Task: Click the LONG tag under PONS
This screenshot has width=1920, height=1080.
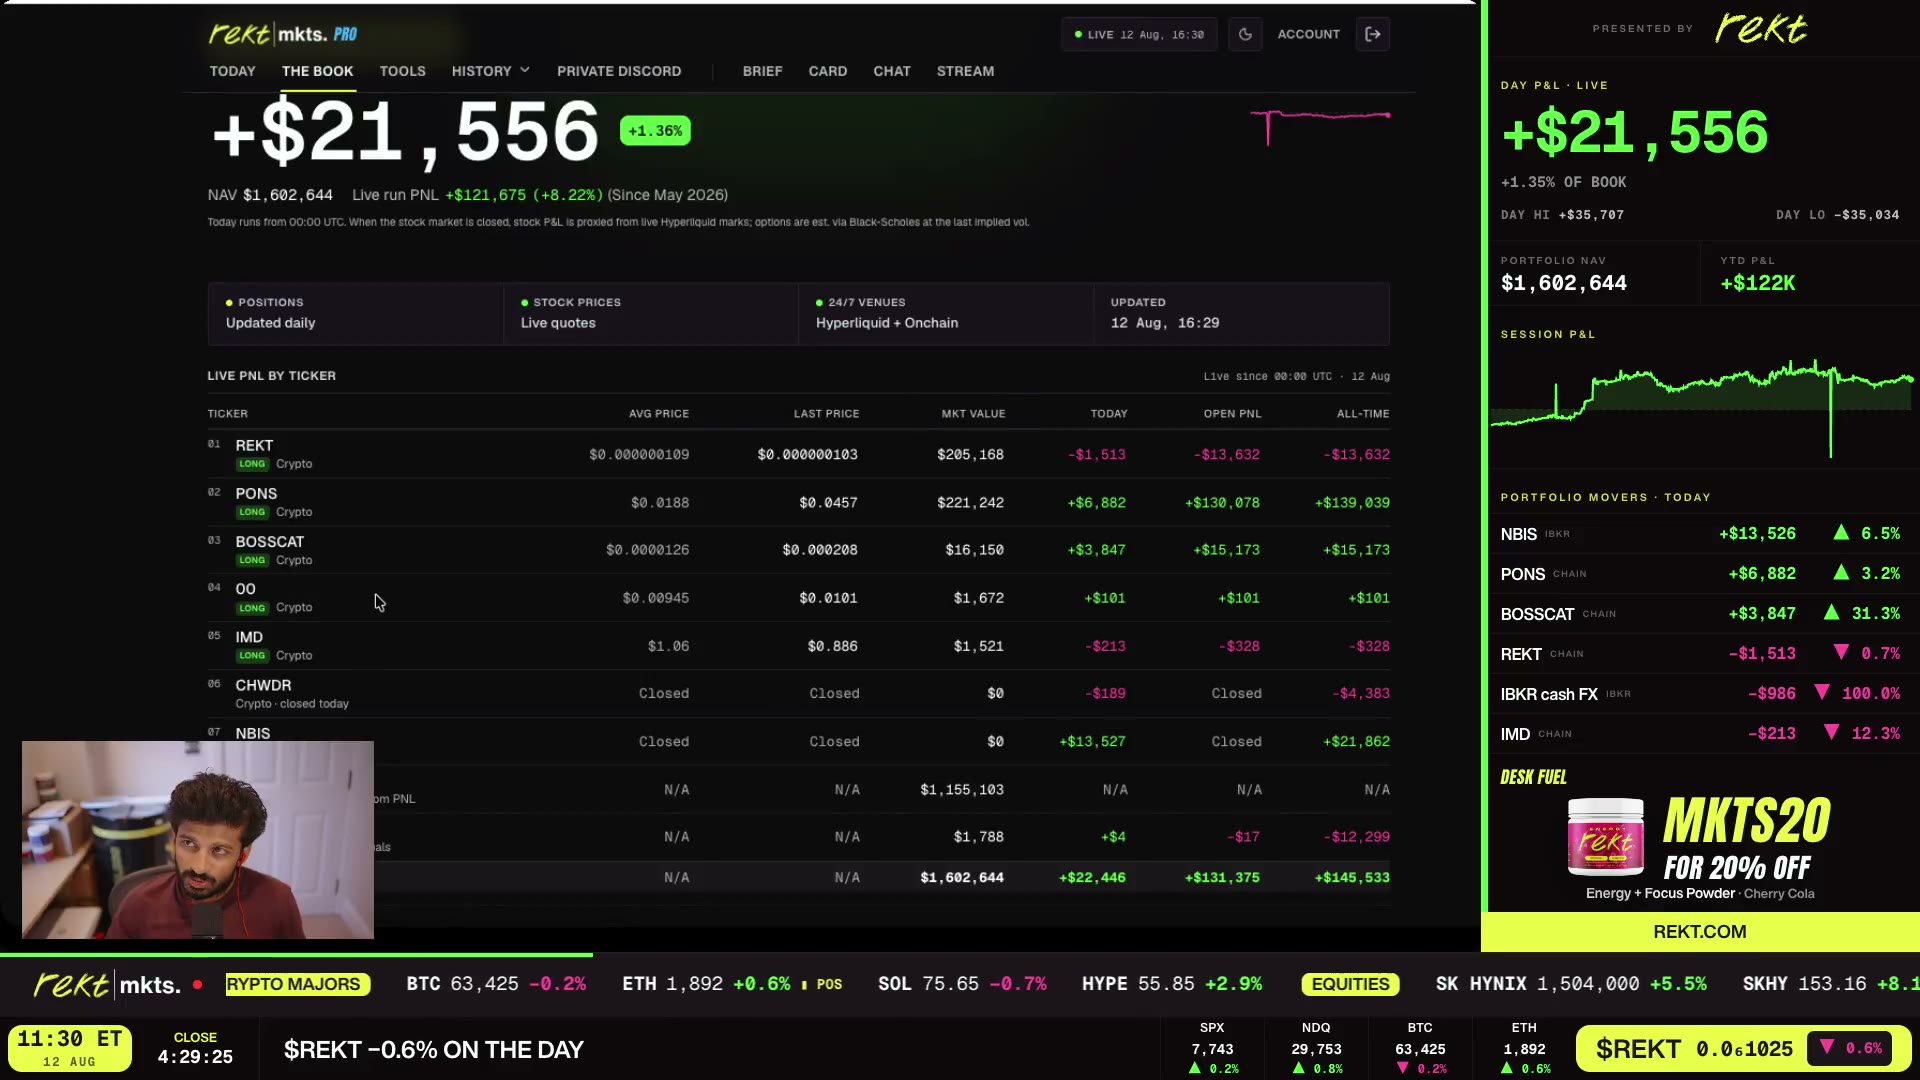Action: click(252, 512)
